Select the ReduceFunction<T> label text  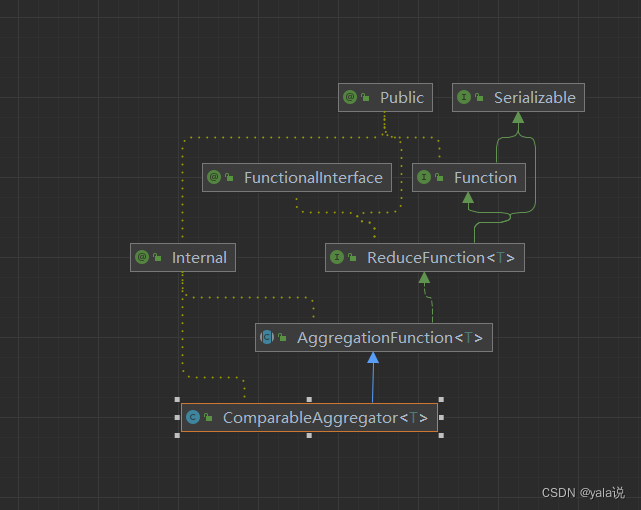click(x=441, y=258)
